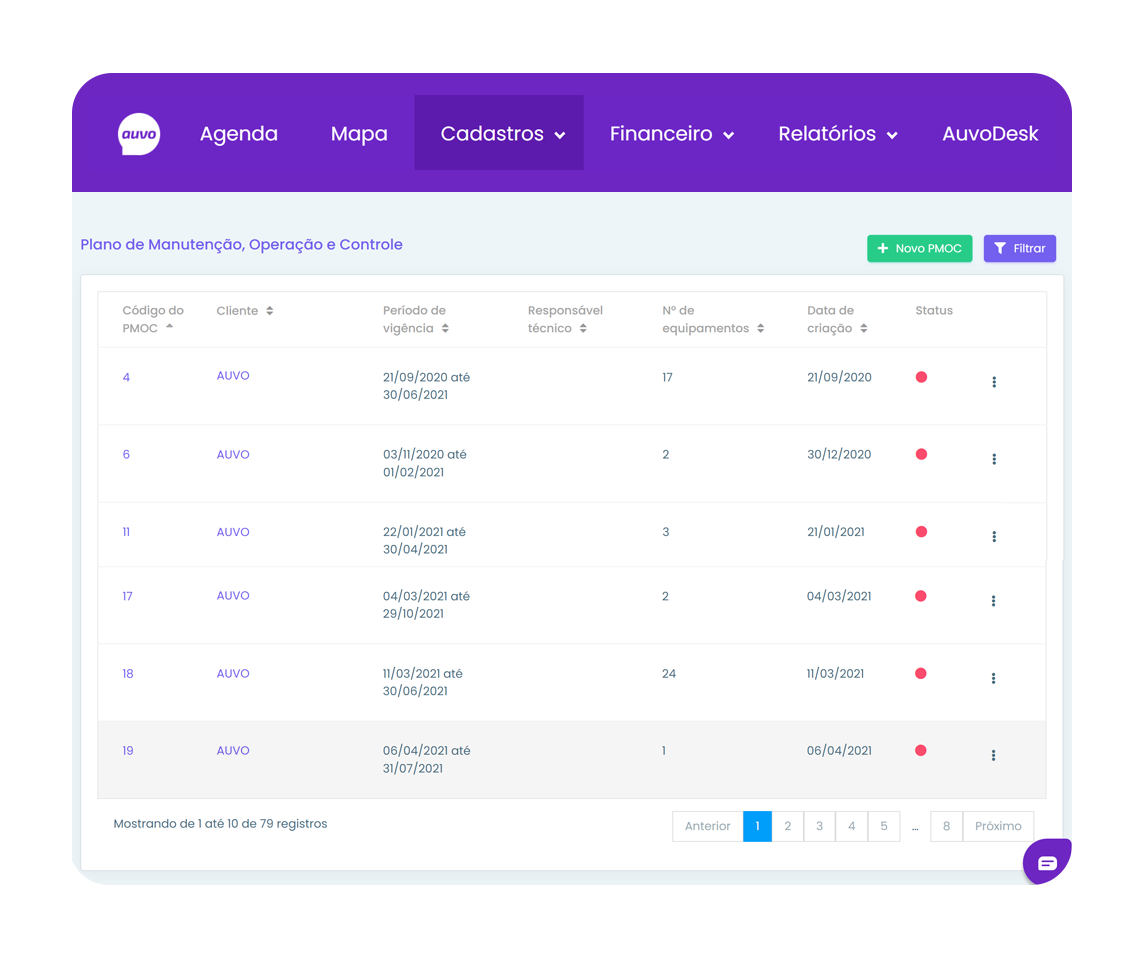Click red status dot for PMOC 4

point(921,377)
